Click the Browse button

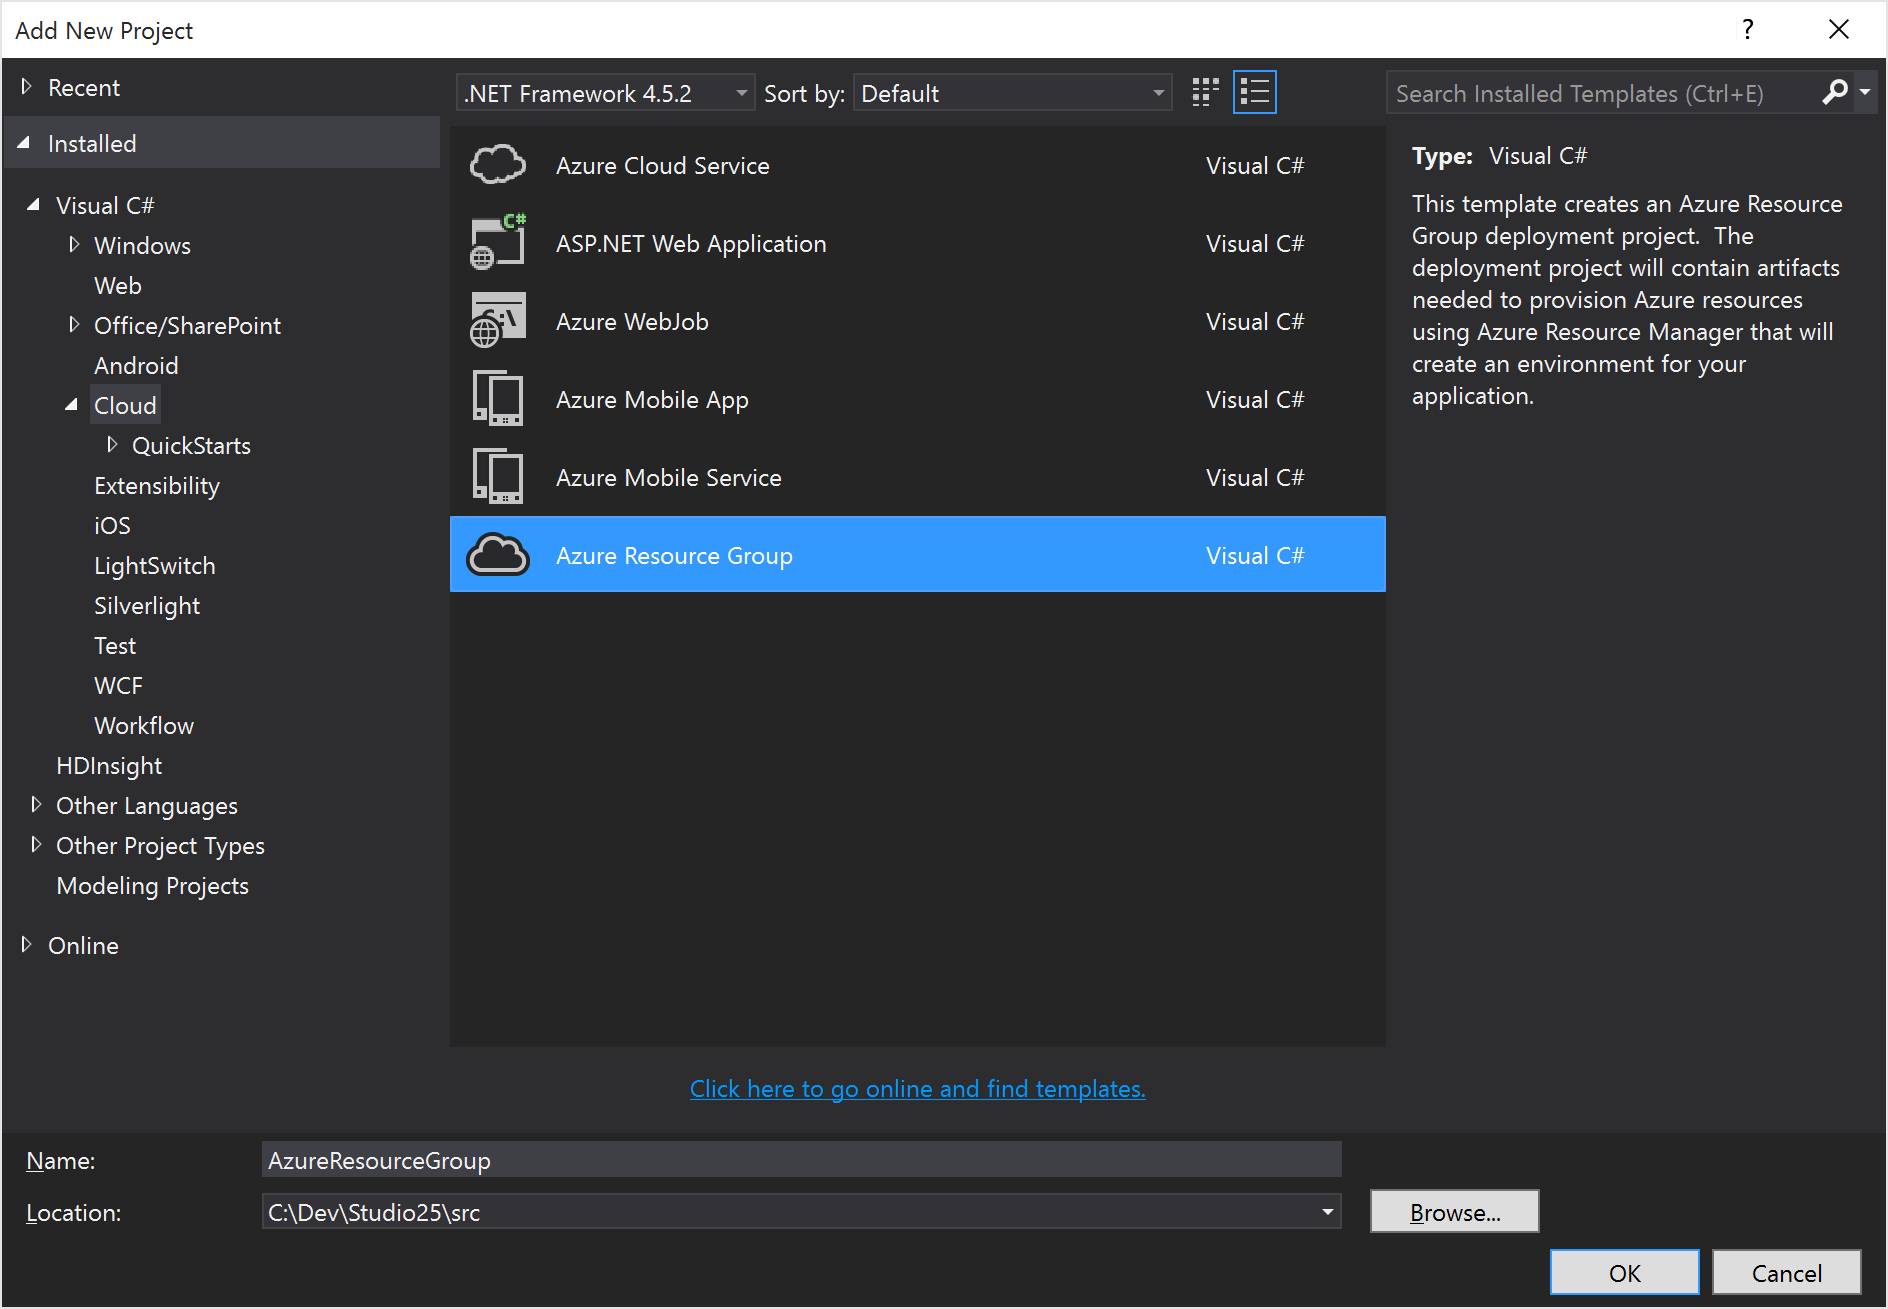pyautogui.click(x=1454, y=1211)
